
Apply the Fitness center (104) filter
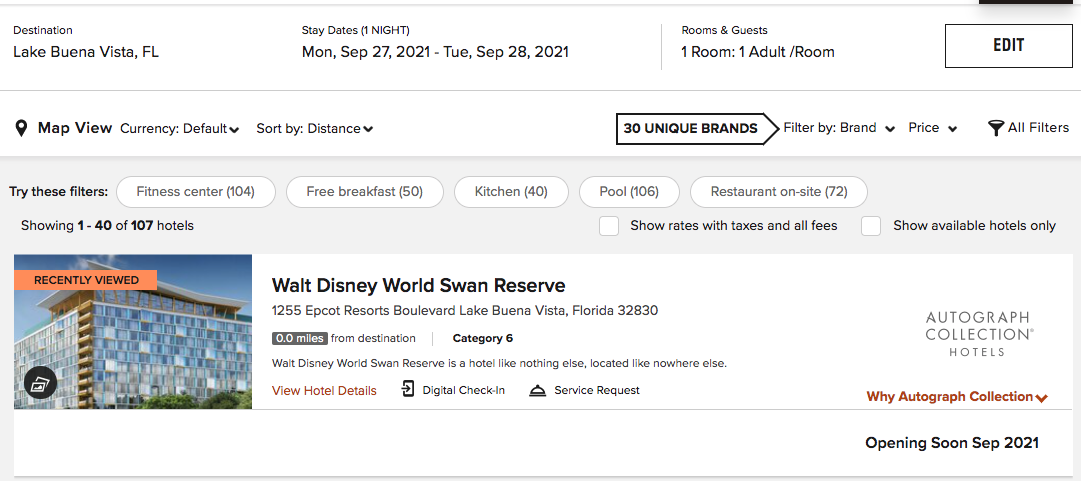[196, 192]
